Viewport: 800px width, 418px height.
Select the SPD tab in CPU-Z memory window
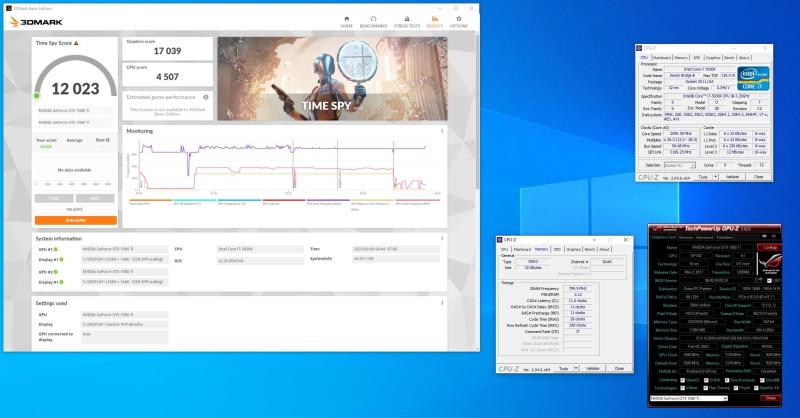coord(556,248)
